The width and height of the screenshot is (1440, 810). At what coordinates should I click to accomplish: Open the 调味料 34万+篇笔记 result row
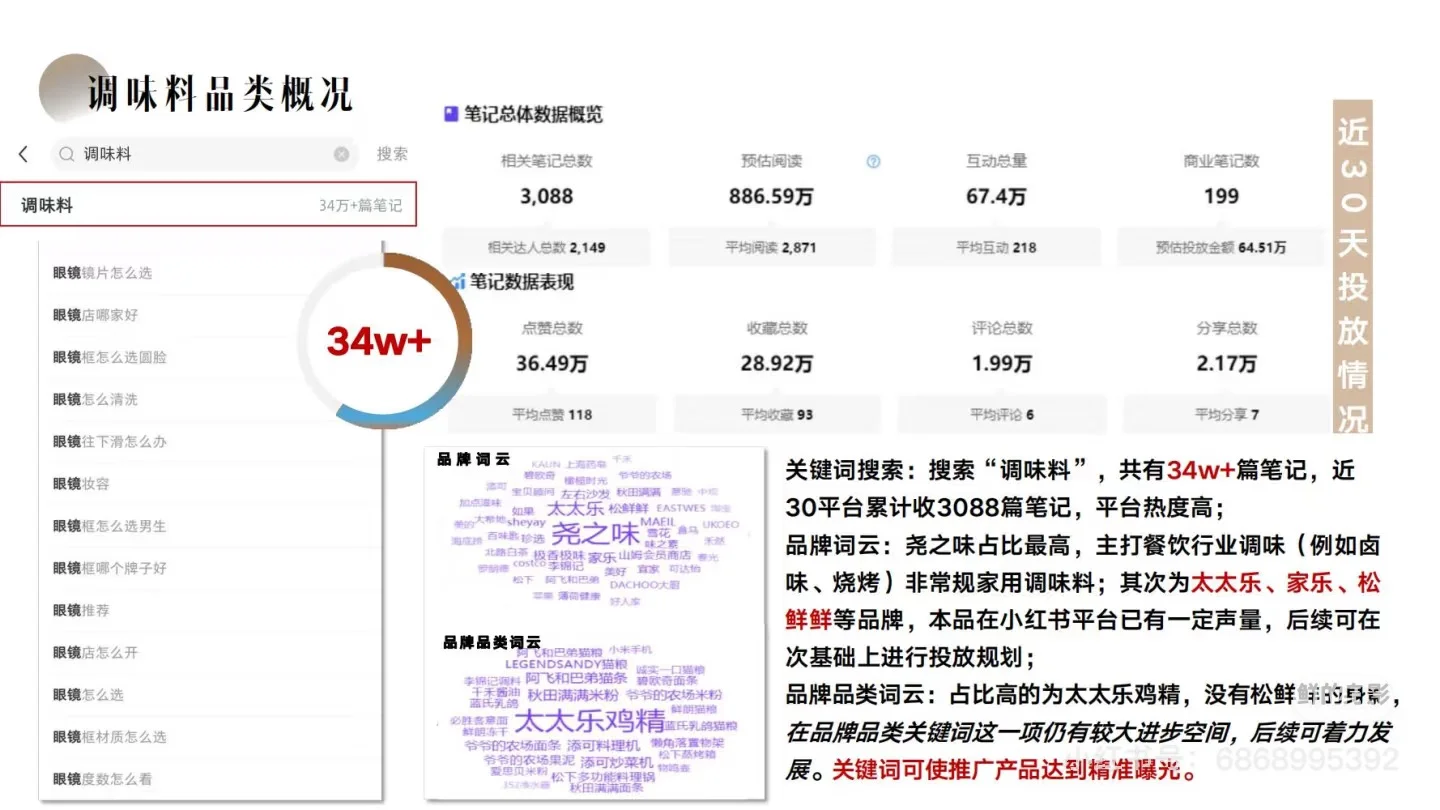(208, 204)
